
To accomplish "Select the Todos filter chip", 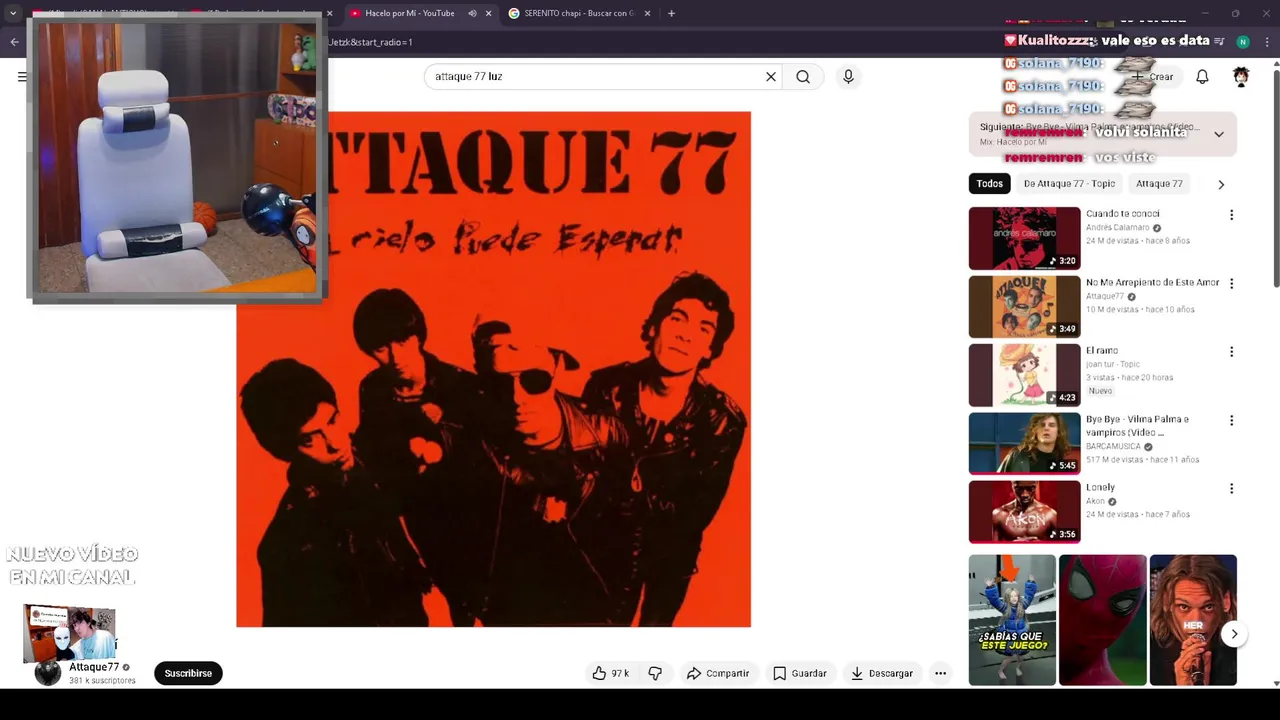I will point(990,183).
